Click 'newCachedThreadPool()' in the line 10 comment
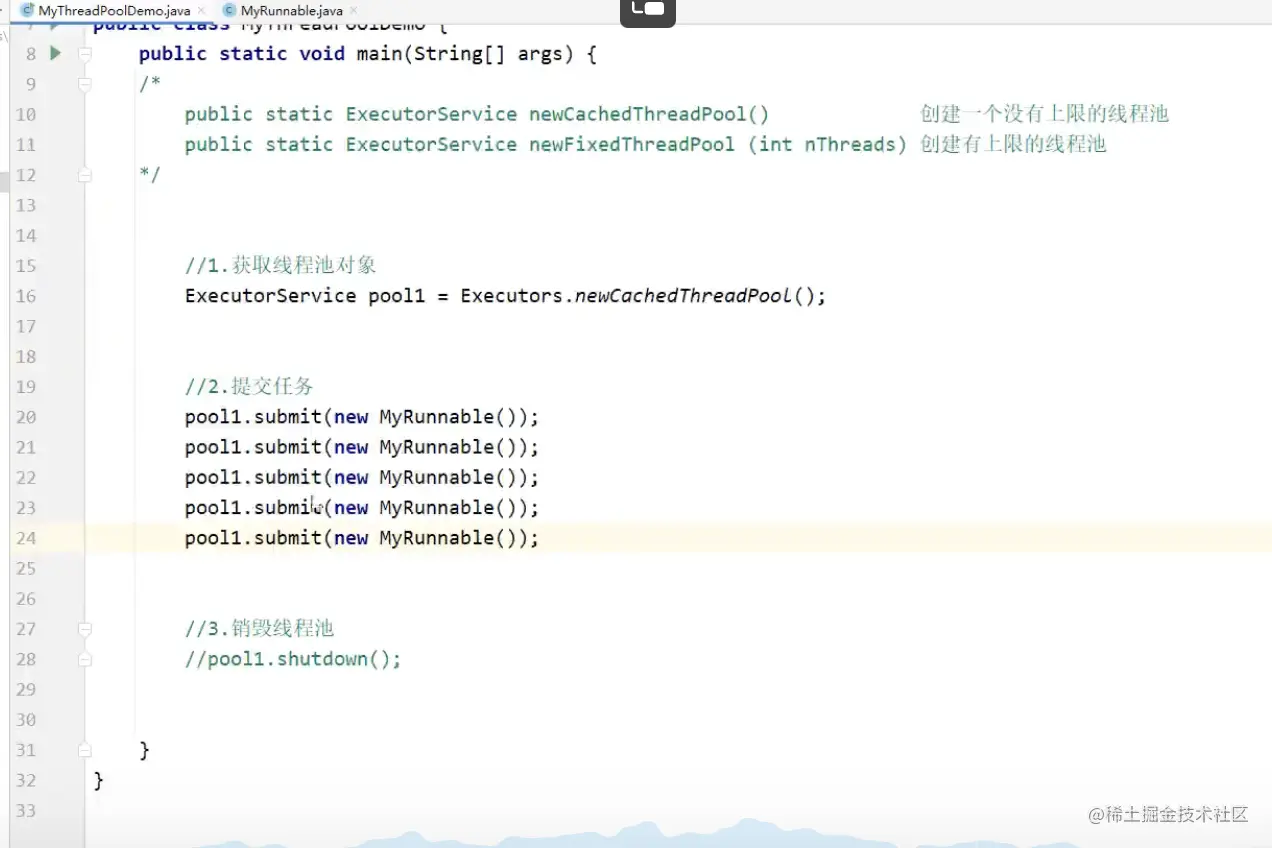1272x848 pixels. click(x=649, y=114)
